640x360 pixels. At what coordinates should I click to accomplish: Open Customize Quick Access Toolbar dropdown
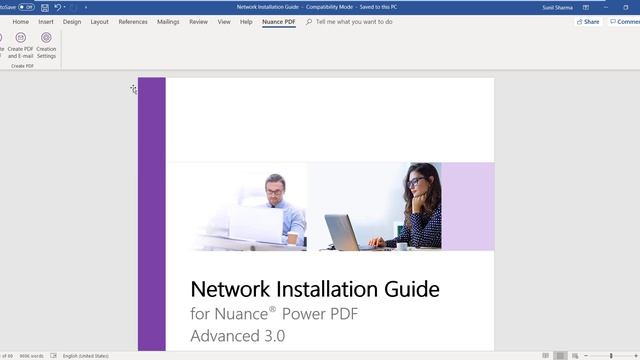[86, 7]
